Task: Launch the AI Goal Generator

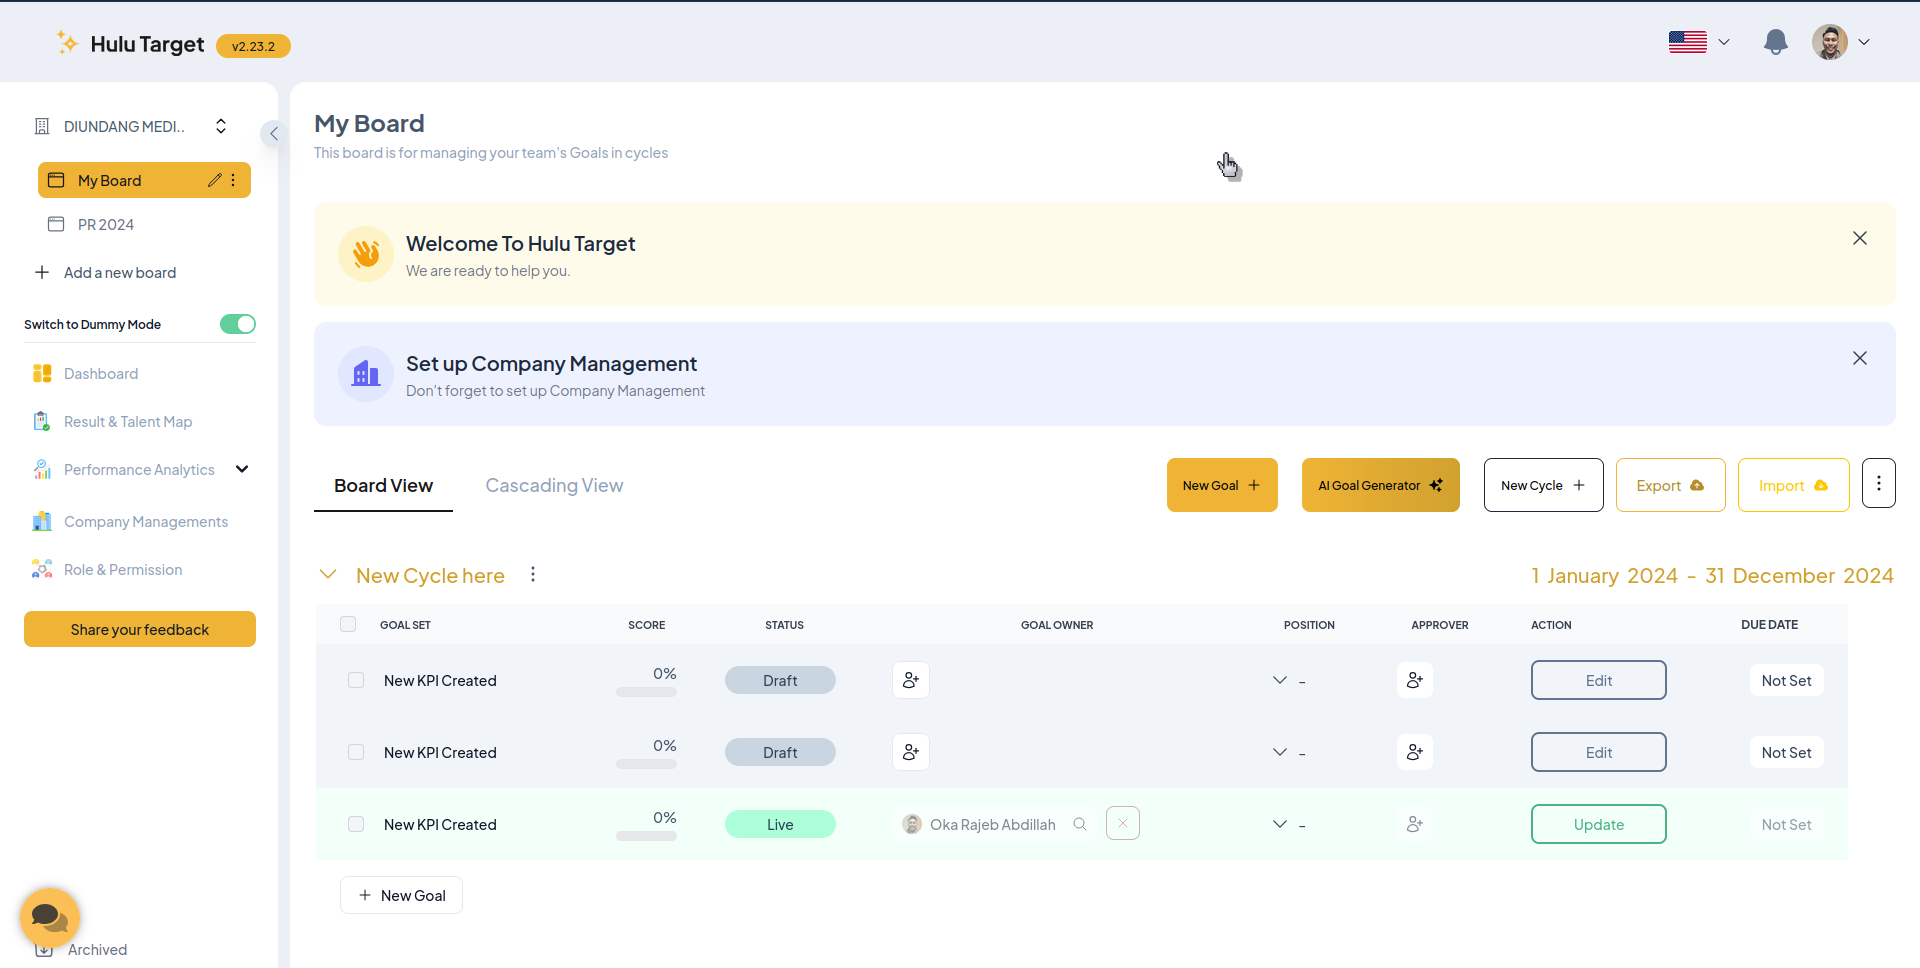Action: pos(1381,485)
